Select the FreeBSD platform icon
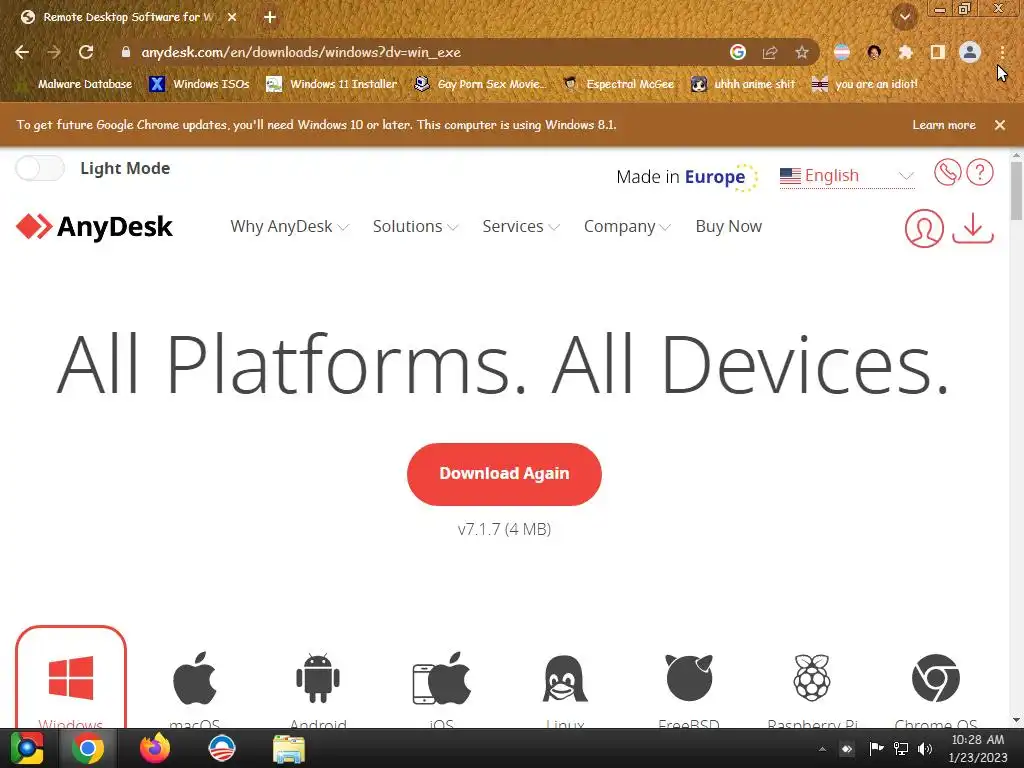1024x768 pixels. click(689, 678)
